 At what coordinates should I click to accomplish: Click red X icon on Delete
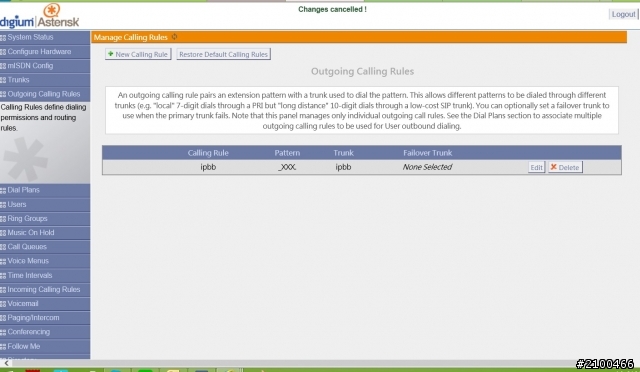[x=553, y=167]
